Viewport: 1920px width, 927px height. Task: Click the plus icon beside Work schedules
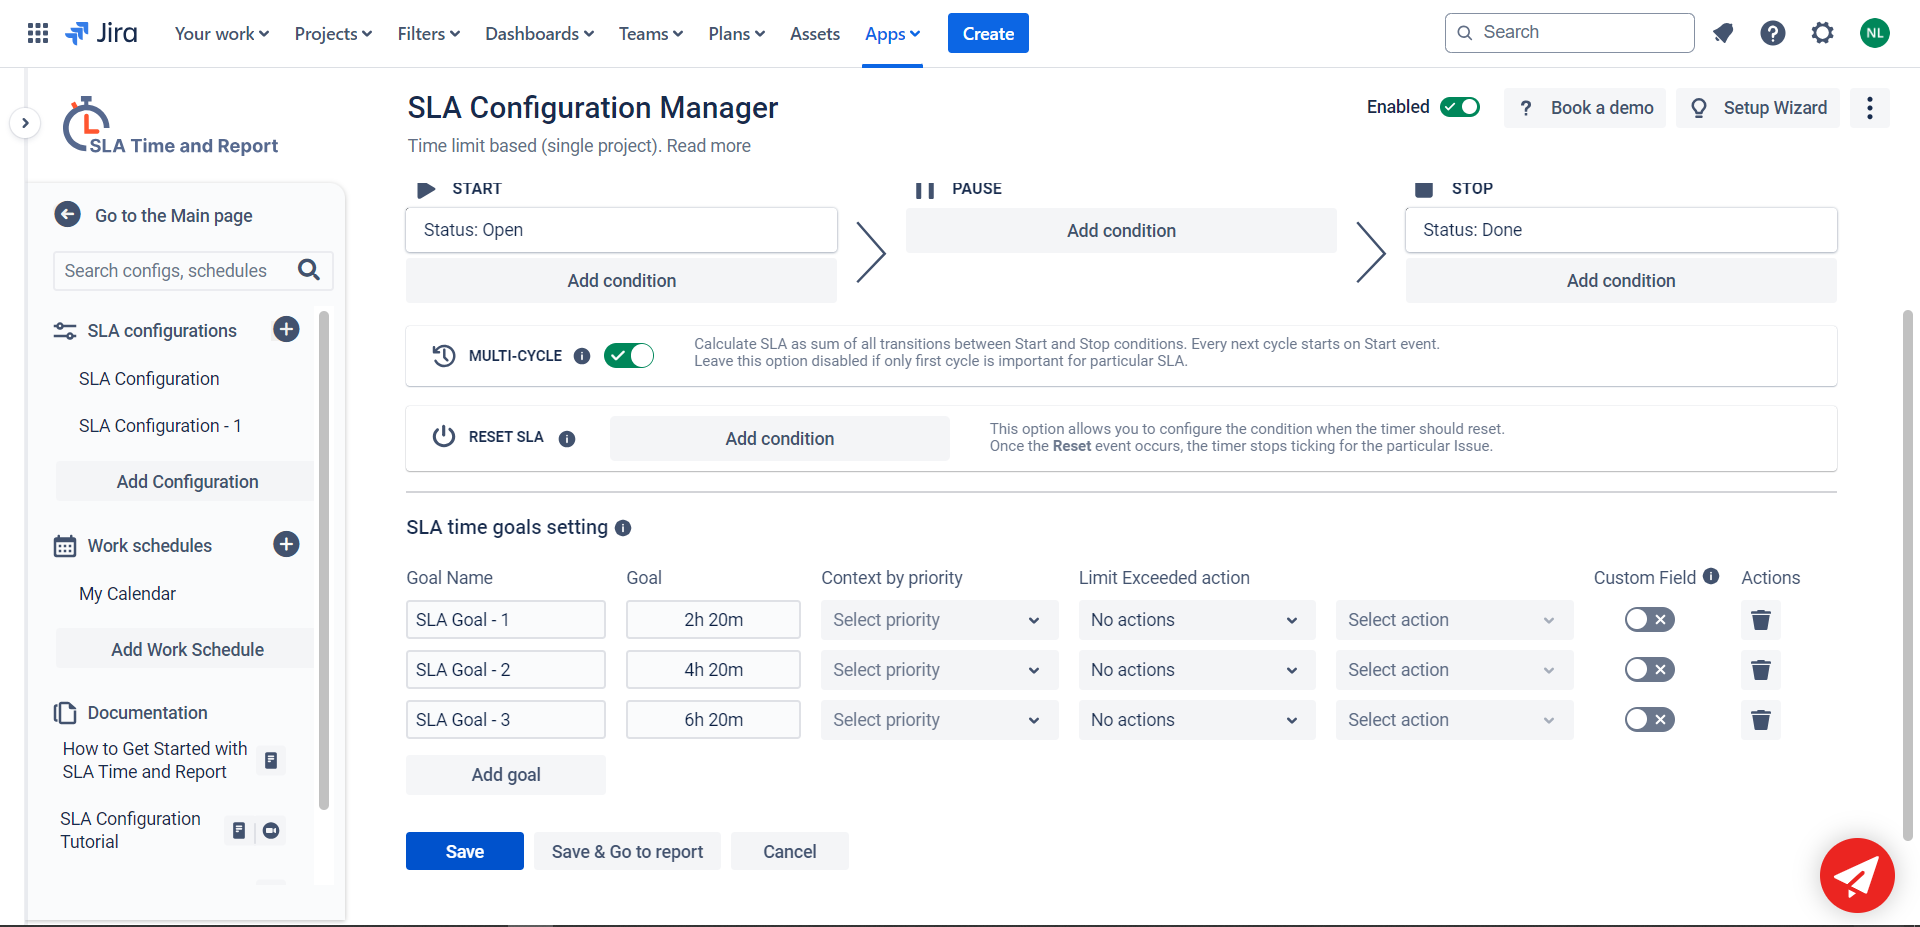286,544
